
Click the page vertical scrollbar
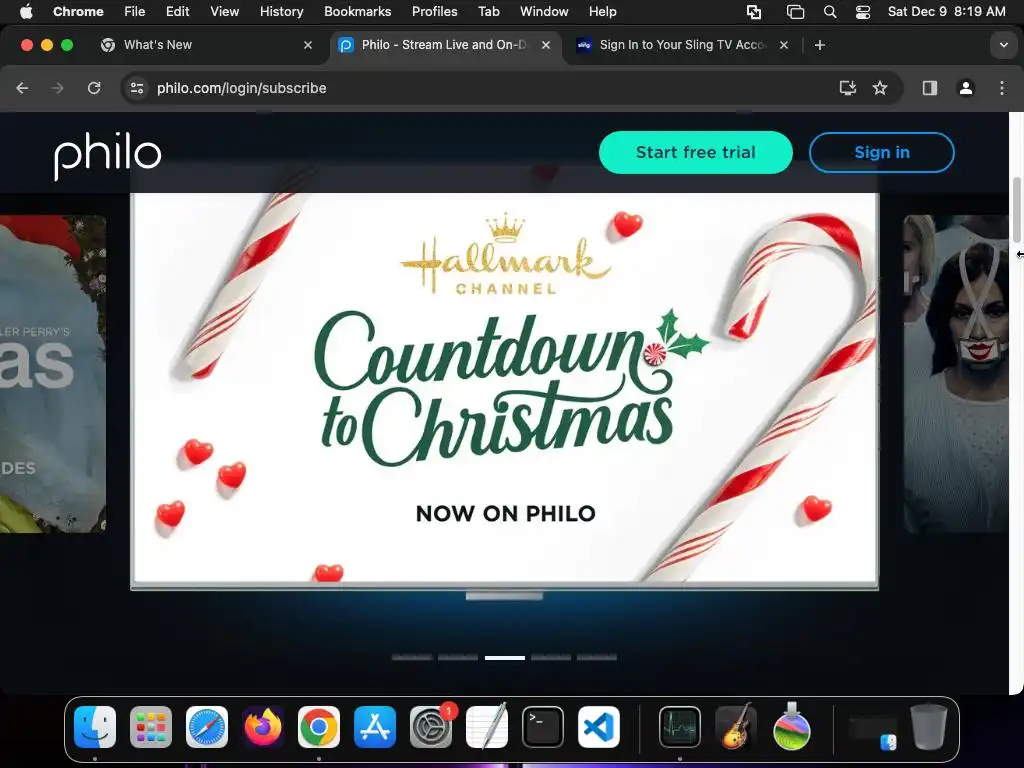click(1017, 209)
